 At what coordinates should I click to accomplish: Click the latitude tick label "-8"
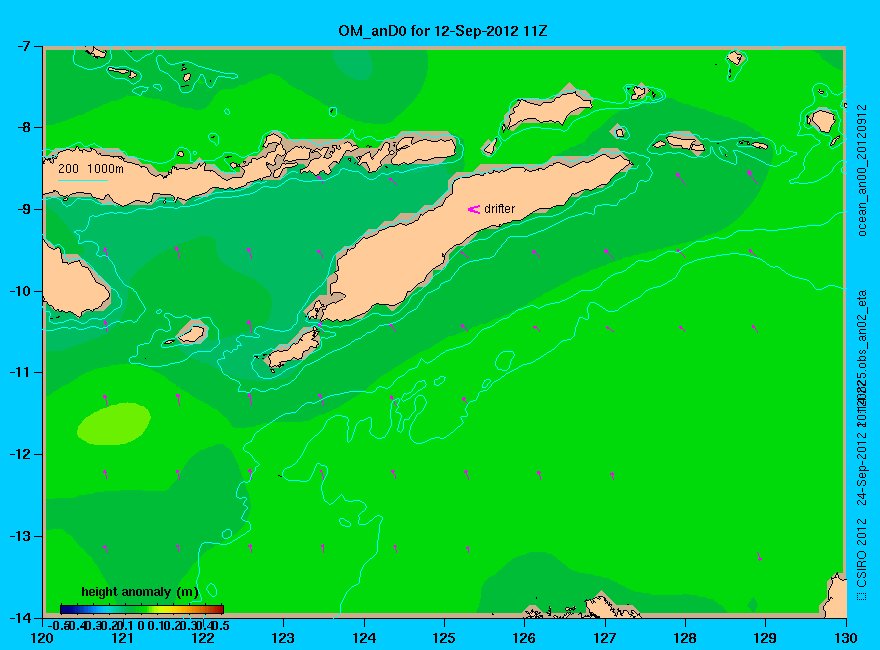(x=22, y=127)
